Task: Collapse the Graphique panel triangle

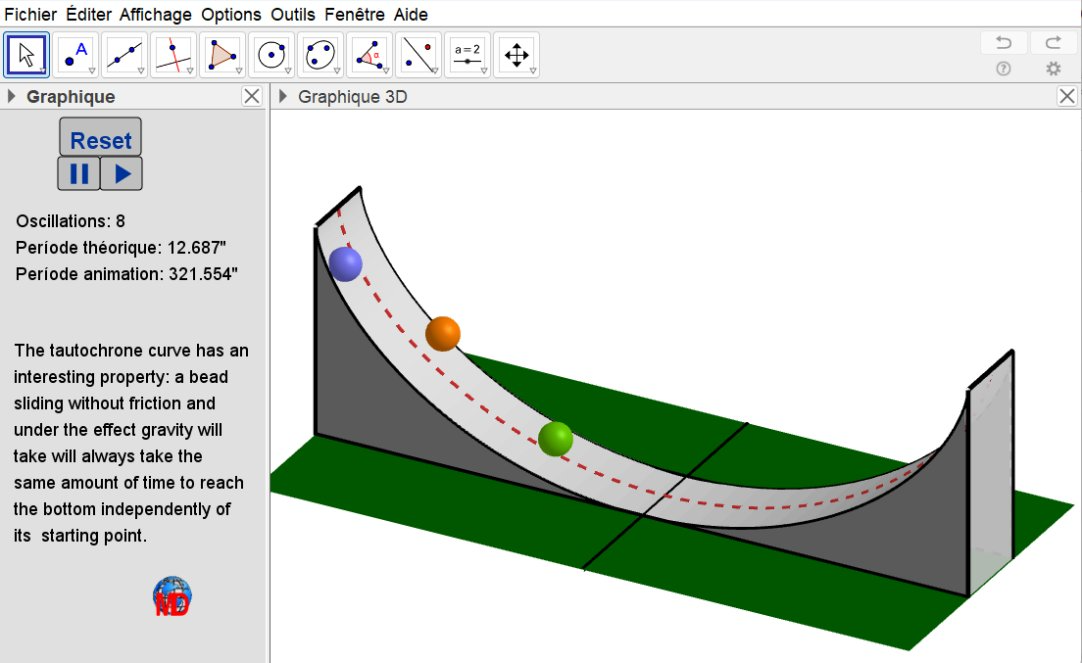Action: pyautogui.click(x=12, y=97)
